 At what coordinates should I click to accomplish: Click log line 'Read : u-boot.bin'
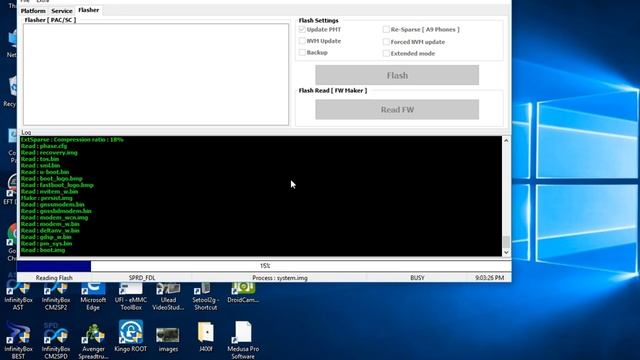pyautogui.click(x=45, y=172)
